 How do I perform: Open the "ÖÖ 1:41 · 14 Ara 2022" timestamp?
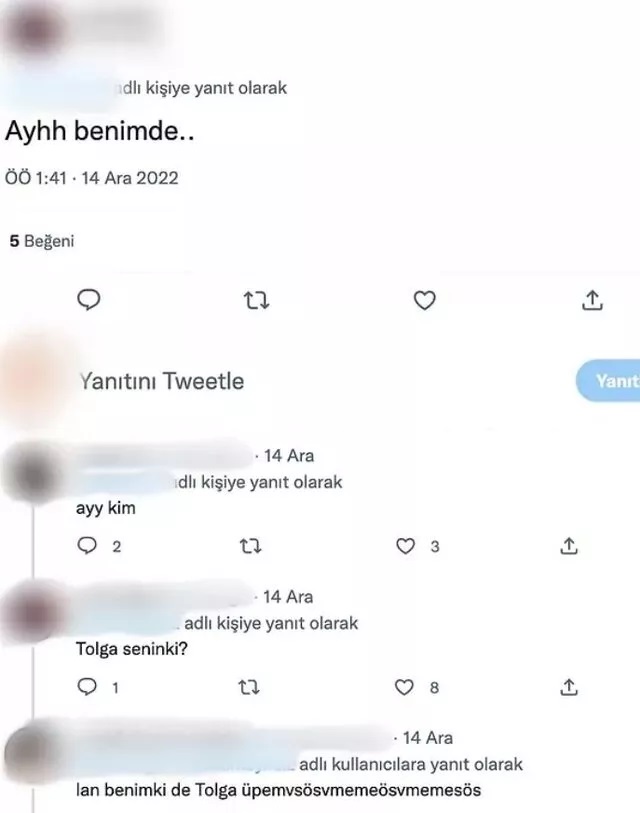[92, 178]
